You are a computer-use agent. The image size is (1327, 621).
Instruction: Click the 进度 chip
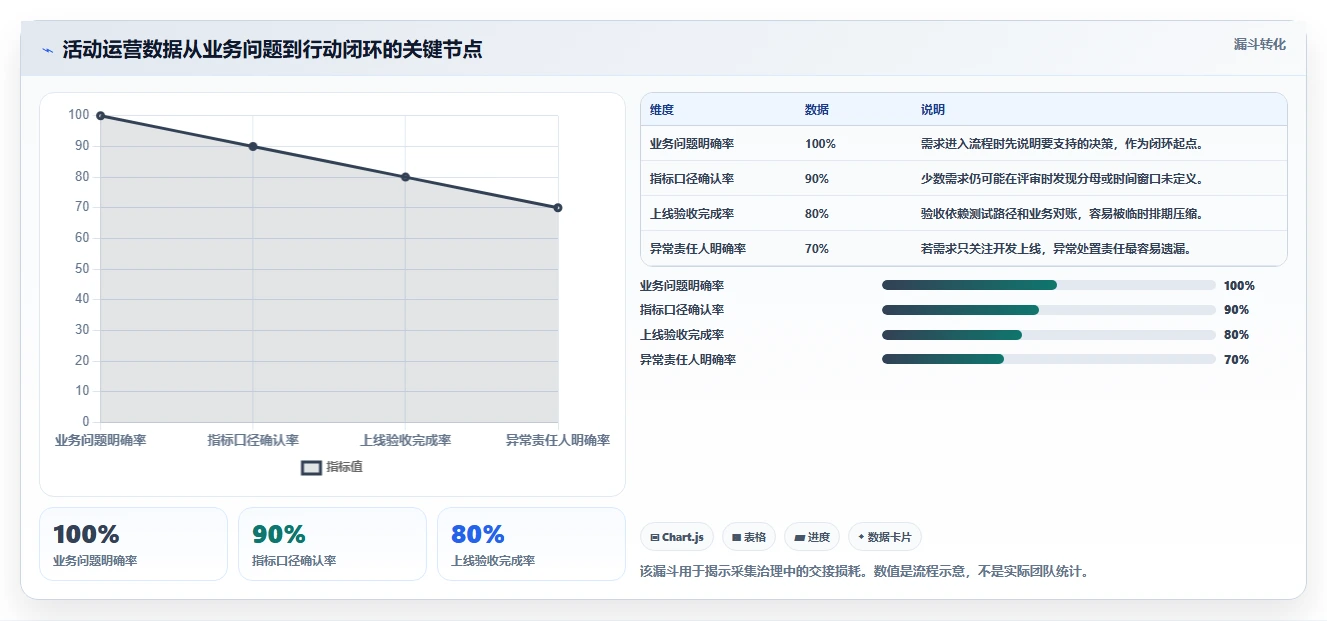pyautogui.click(x=812, y=537)
